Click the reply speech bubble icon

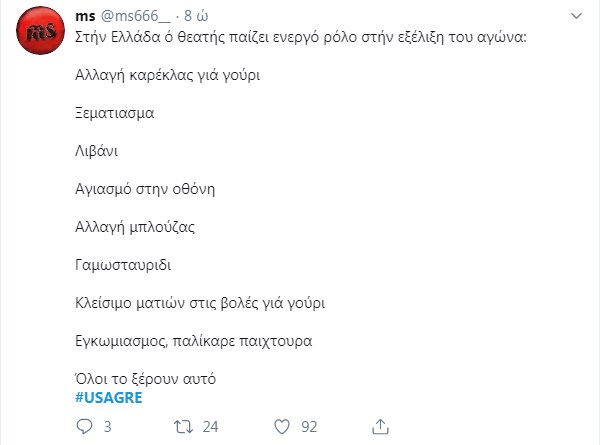click(x=84, y=426)
